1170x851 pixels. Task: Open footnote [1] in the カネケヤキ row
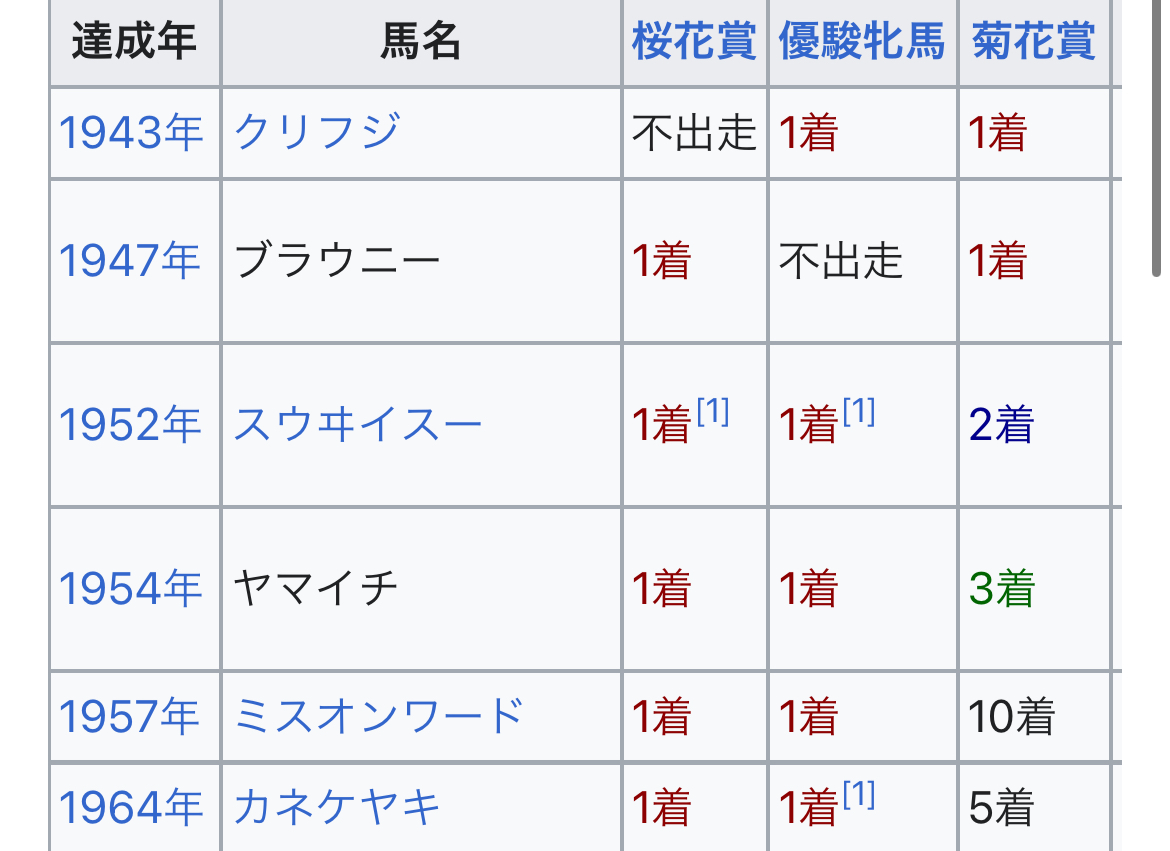859,794
